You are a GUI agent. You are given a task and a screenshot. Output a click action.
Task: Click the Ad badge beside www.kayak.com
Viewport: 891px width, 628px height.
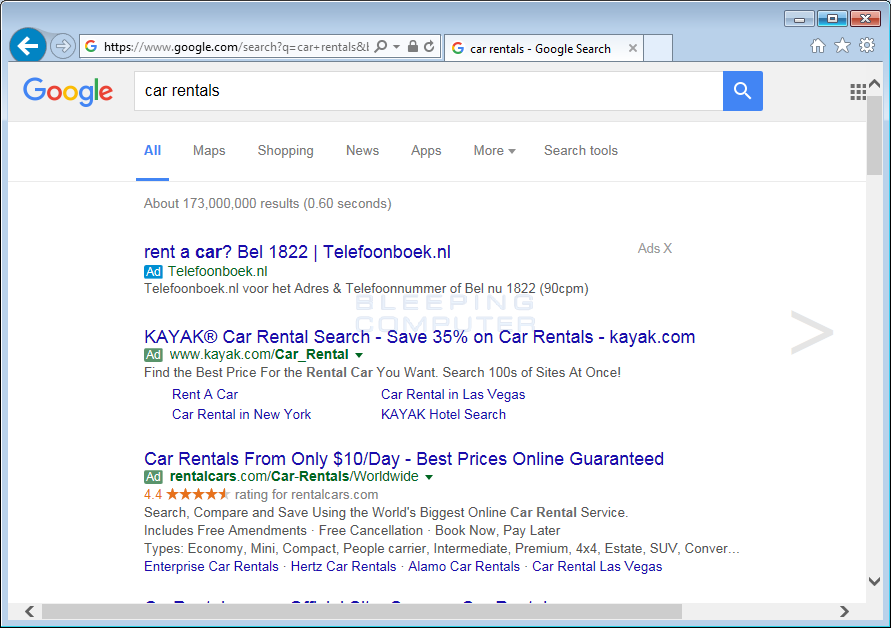153,355
